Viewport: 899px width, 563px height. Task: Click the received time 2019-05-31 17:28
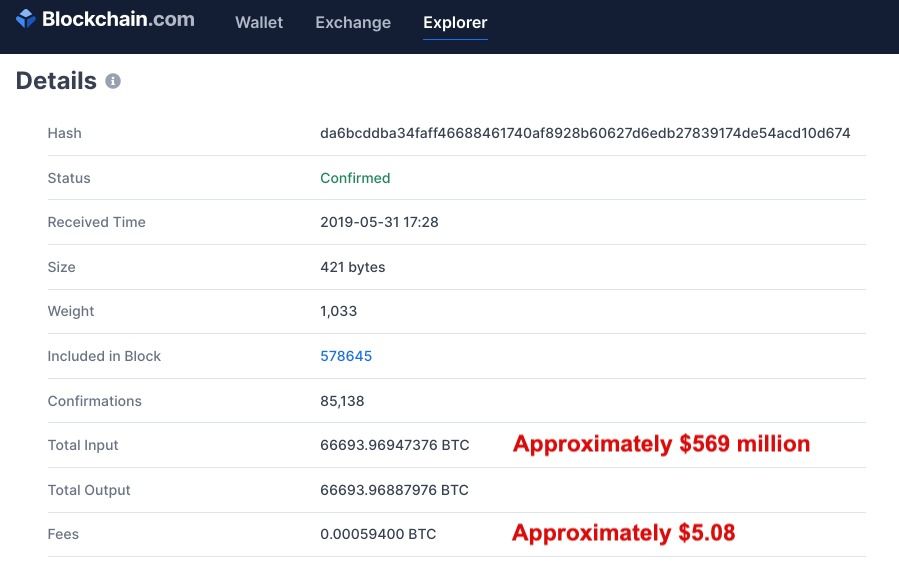pyautogui.click(x=379, y=222)
